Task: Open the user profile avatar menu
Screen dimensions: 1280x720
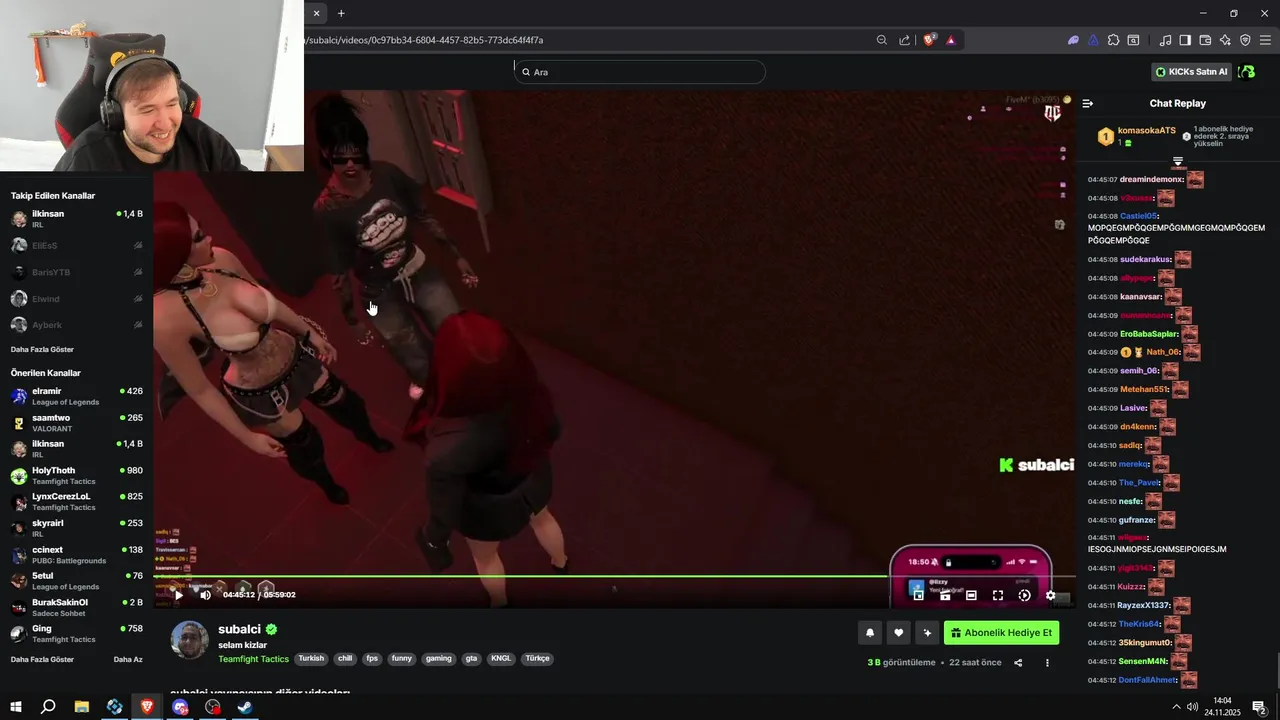Action: click(x=1247, y=72)
